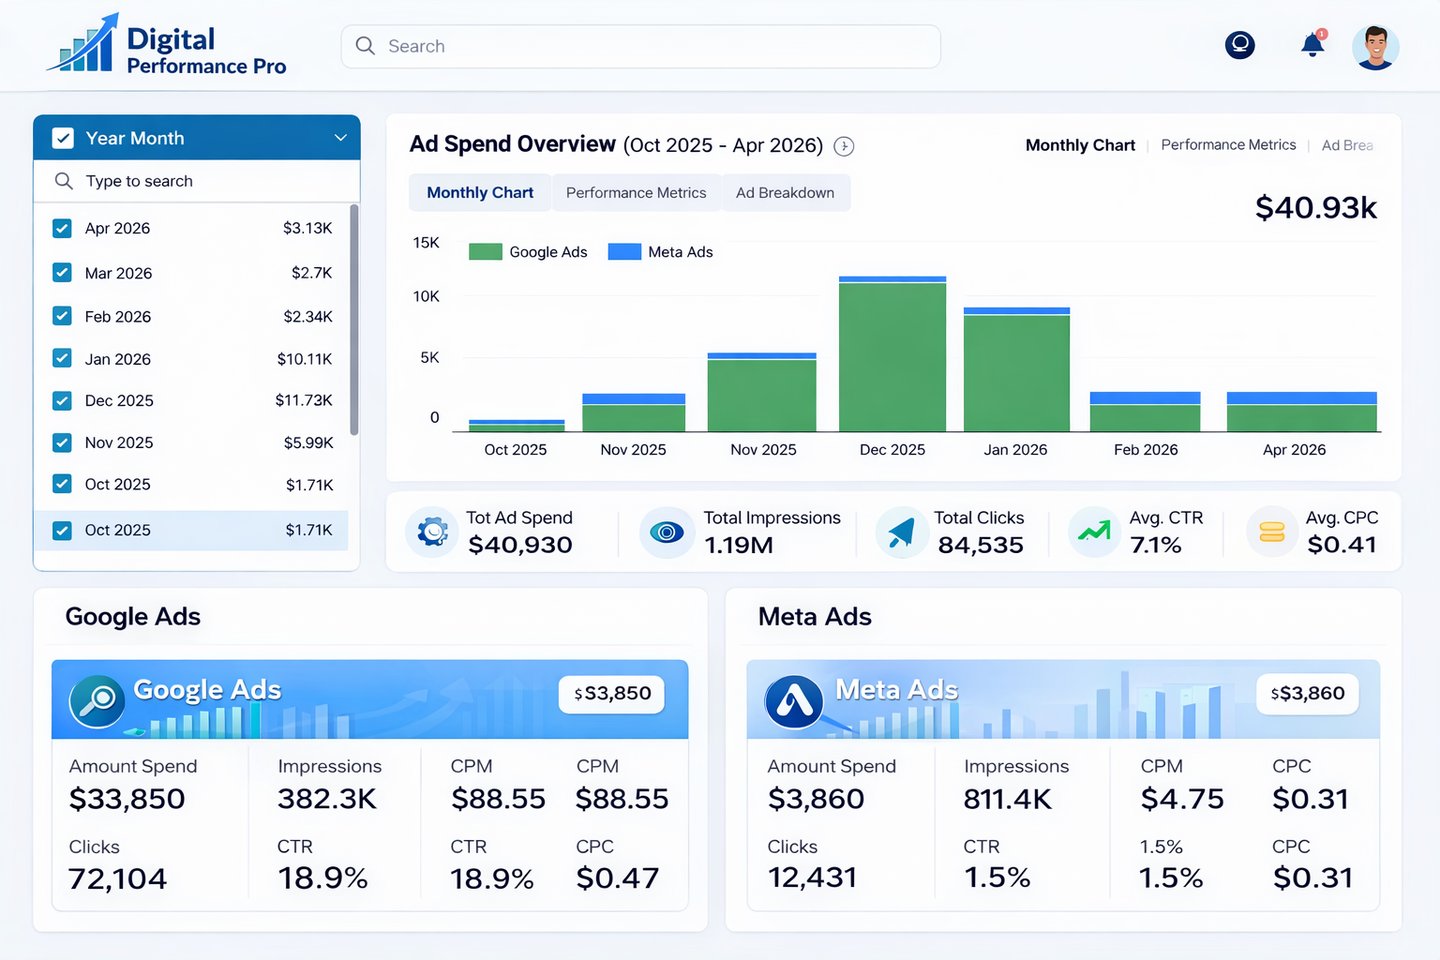Click the $2.7K amount in the Mar 2026 row
The height and width of the screenshot is (960, 1440).
tap(312, 272)
